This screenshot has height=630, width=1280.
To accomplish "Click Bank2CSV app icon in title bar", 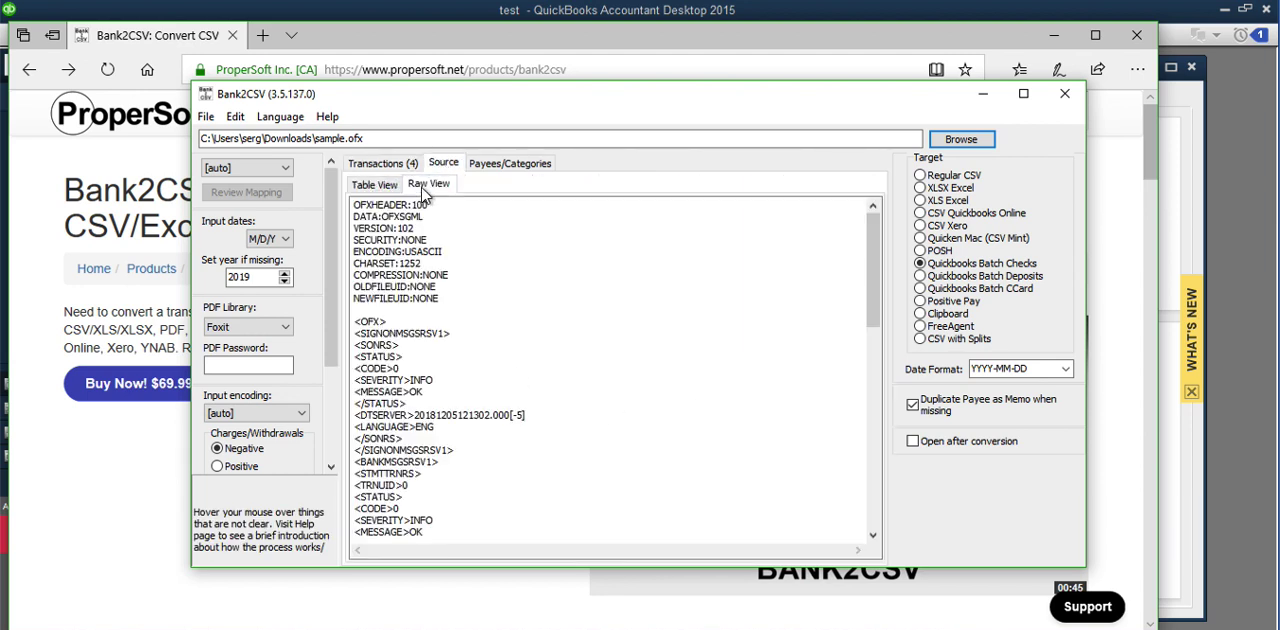I will [x=205, y=94].
